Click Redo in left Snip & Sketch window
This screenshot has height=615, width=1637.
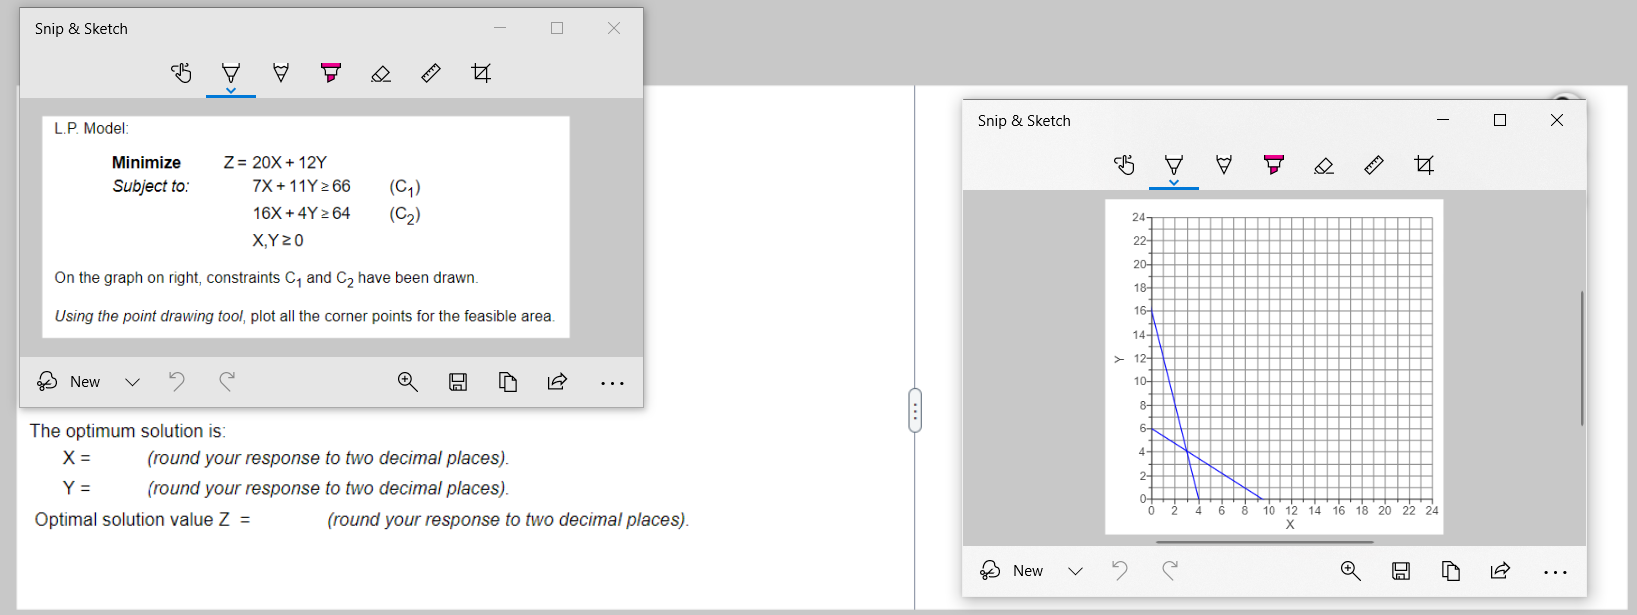(227, 381)
